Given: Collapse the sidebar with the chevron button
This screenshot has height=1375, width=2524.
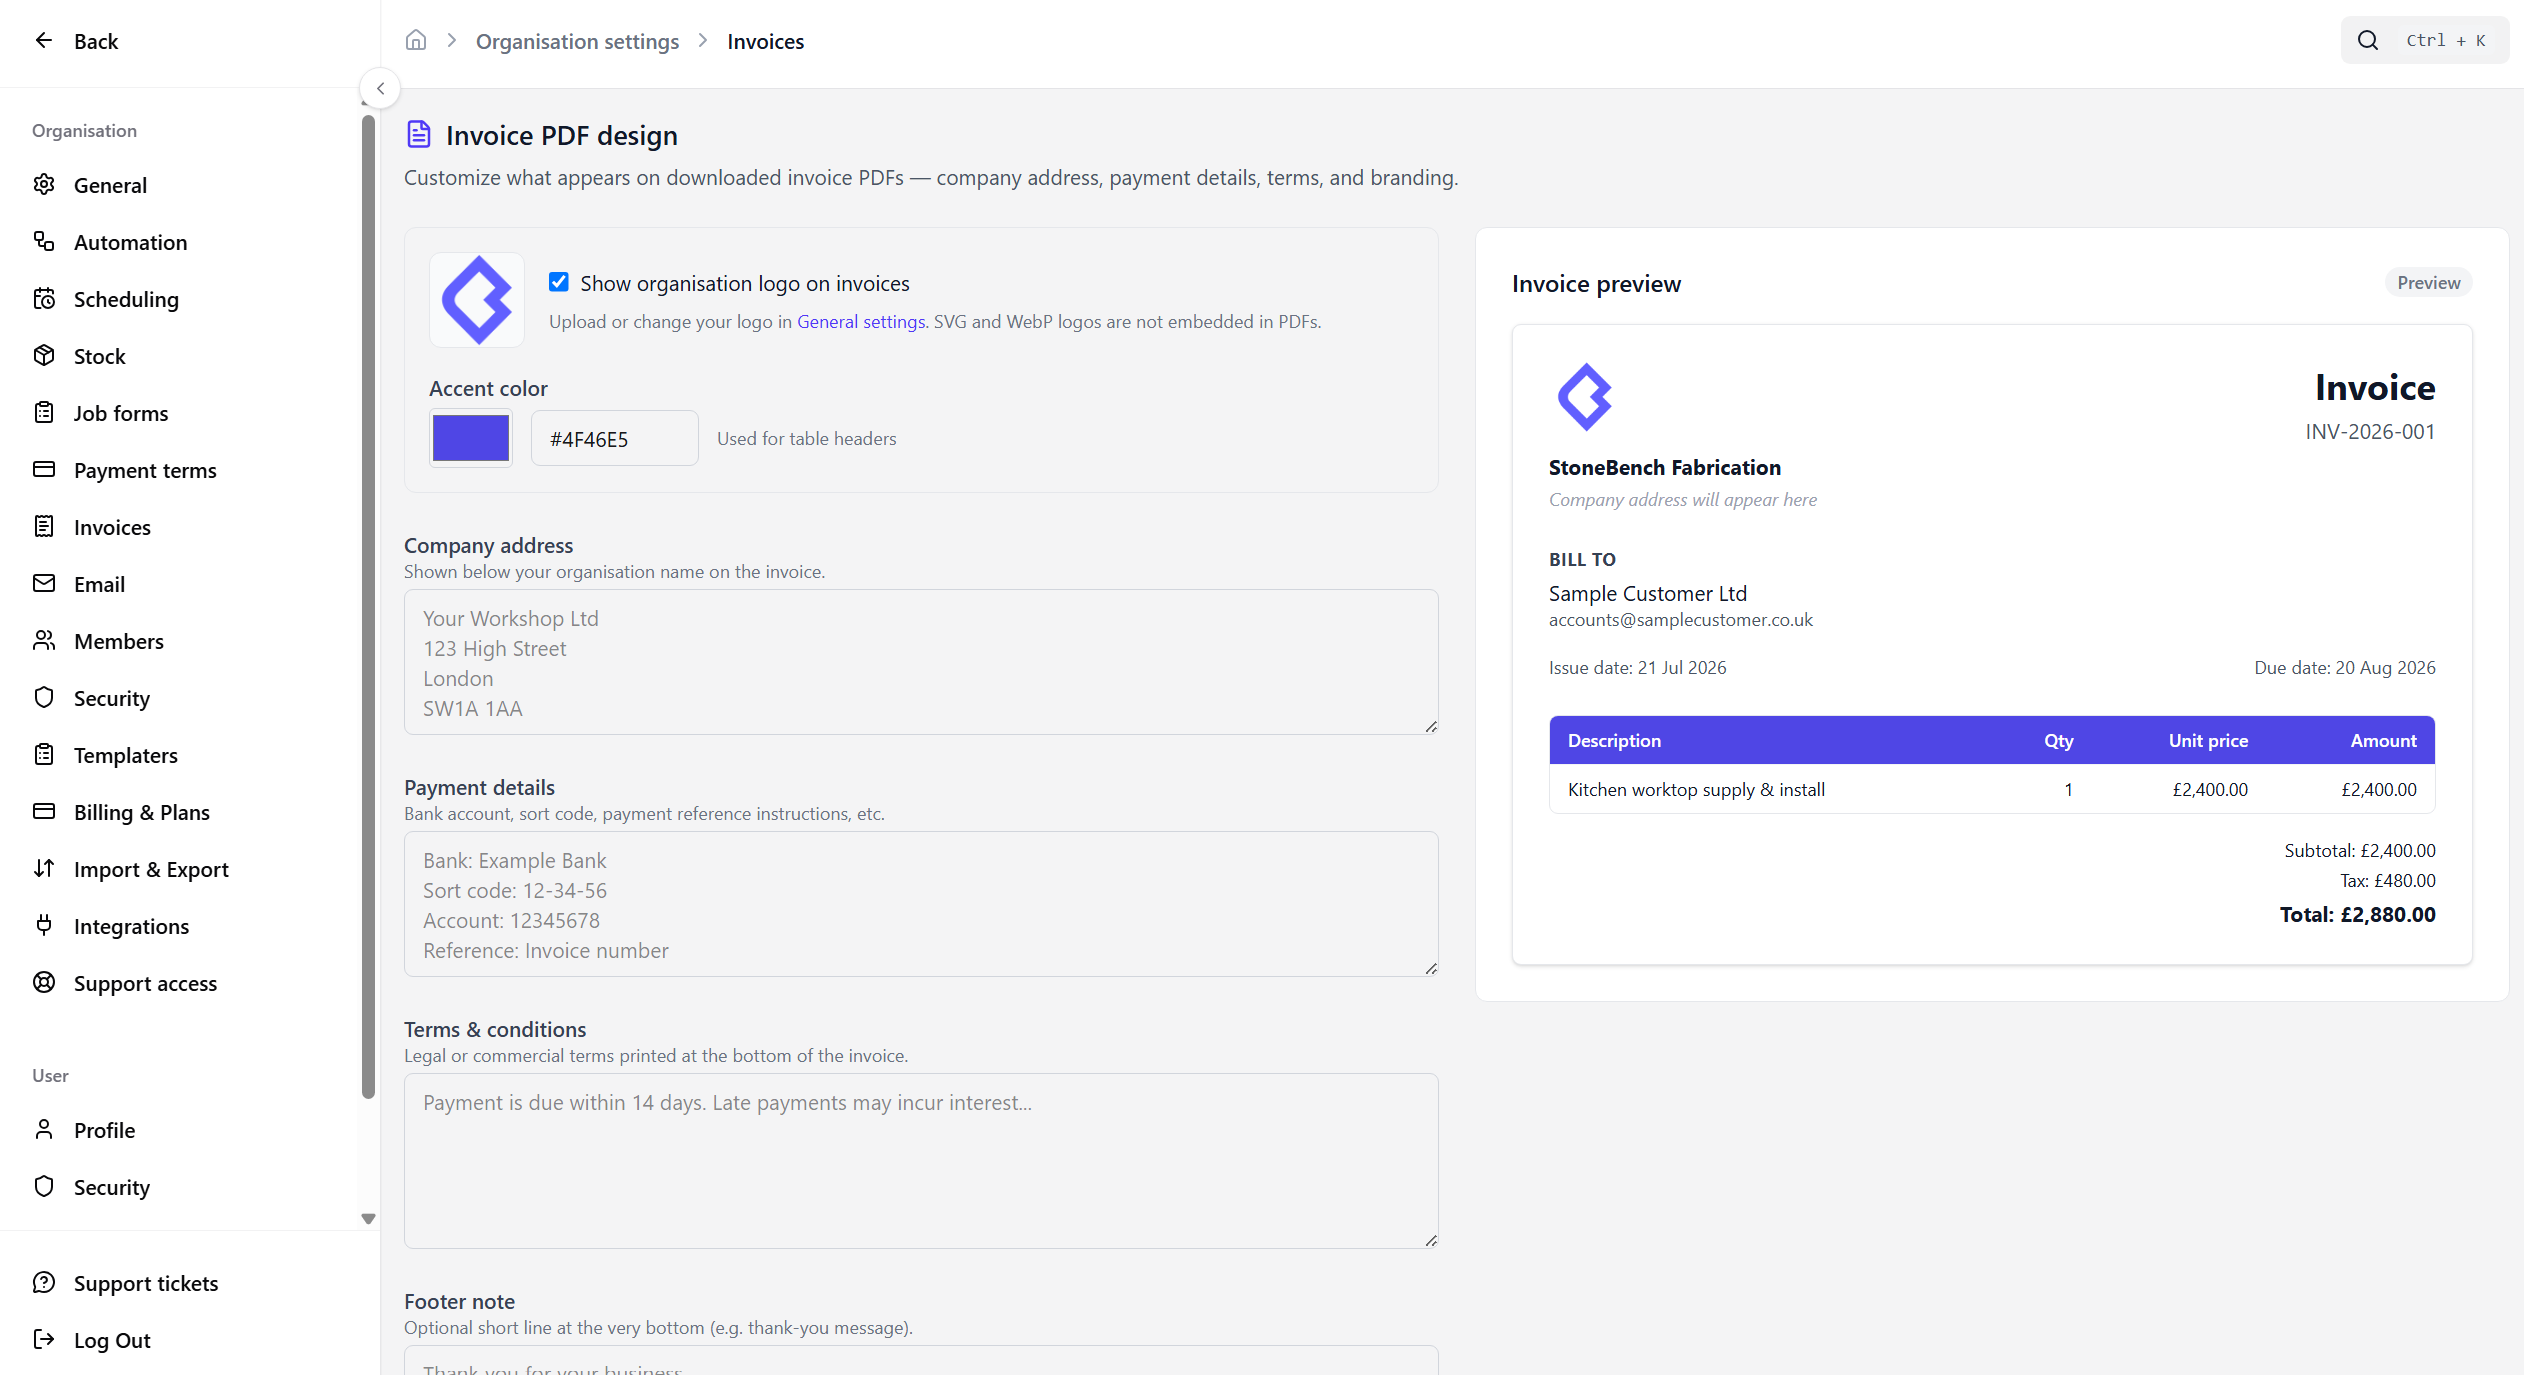Looking at the screenshot, I should 380,89.
